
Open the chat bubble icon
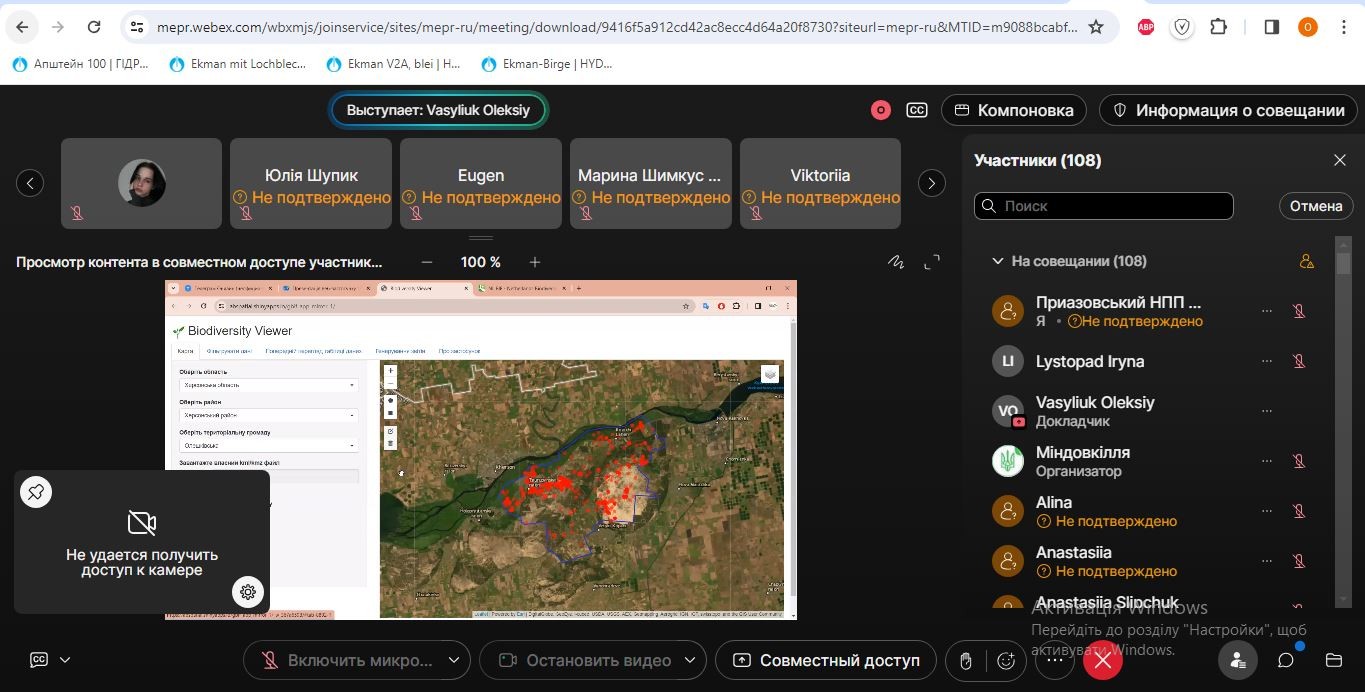click(x=1286, y=660)
